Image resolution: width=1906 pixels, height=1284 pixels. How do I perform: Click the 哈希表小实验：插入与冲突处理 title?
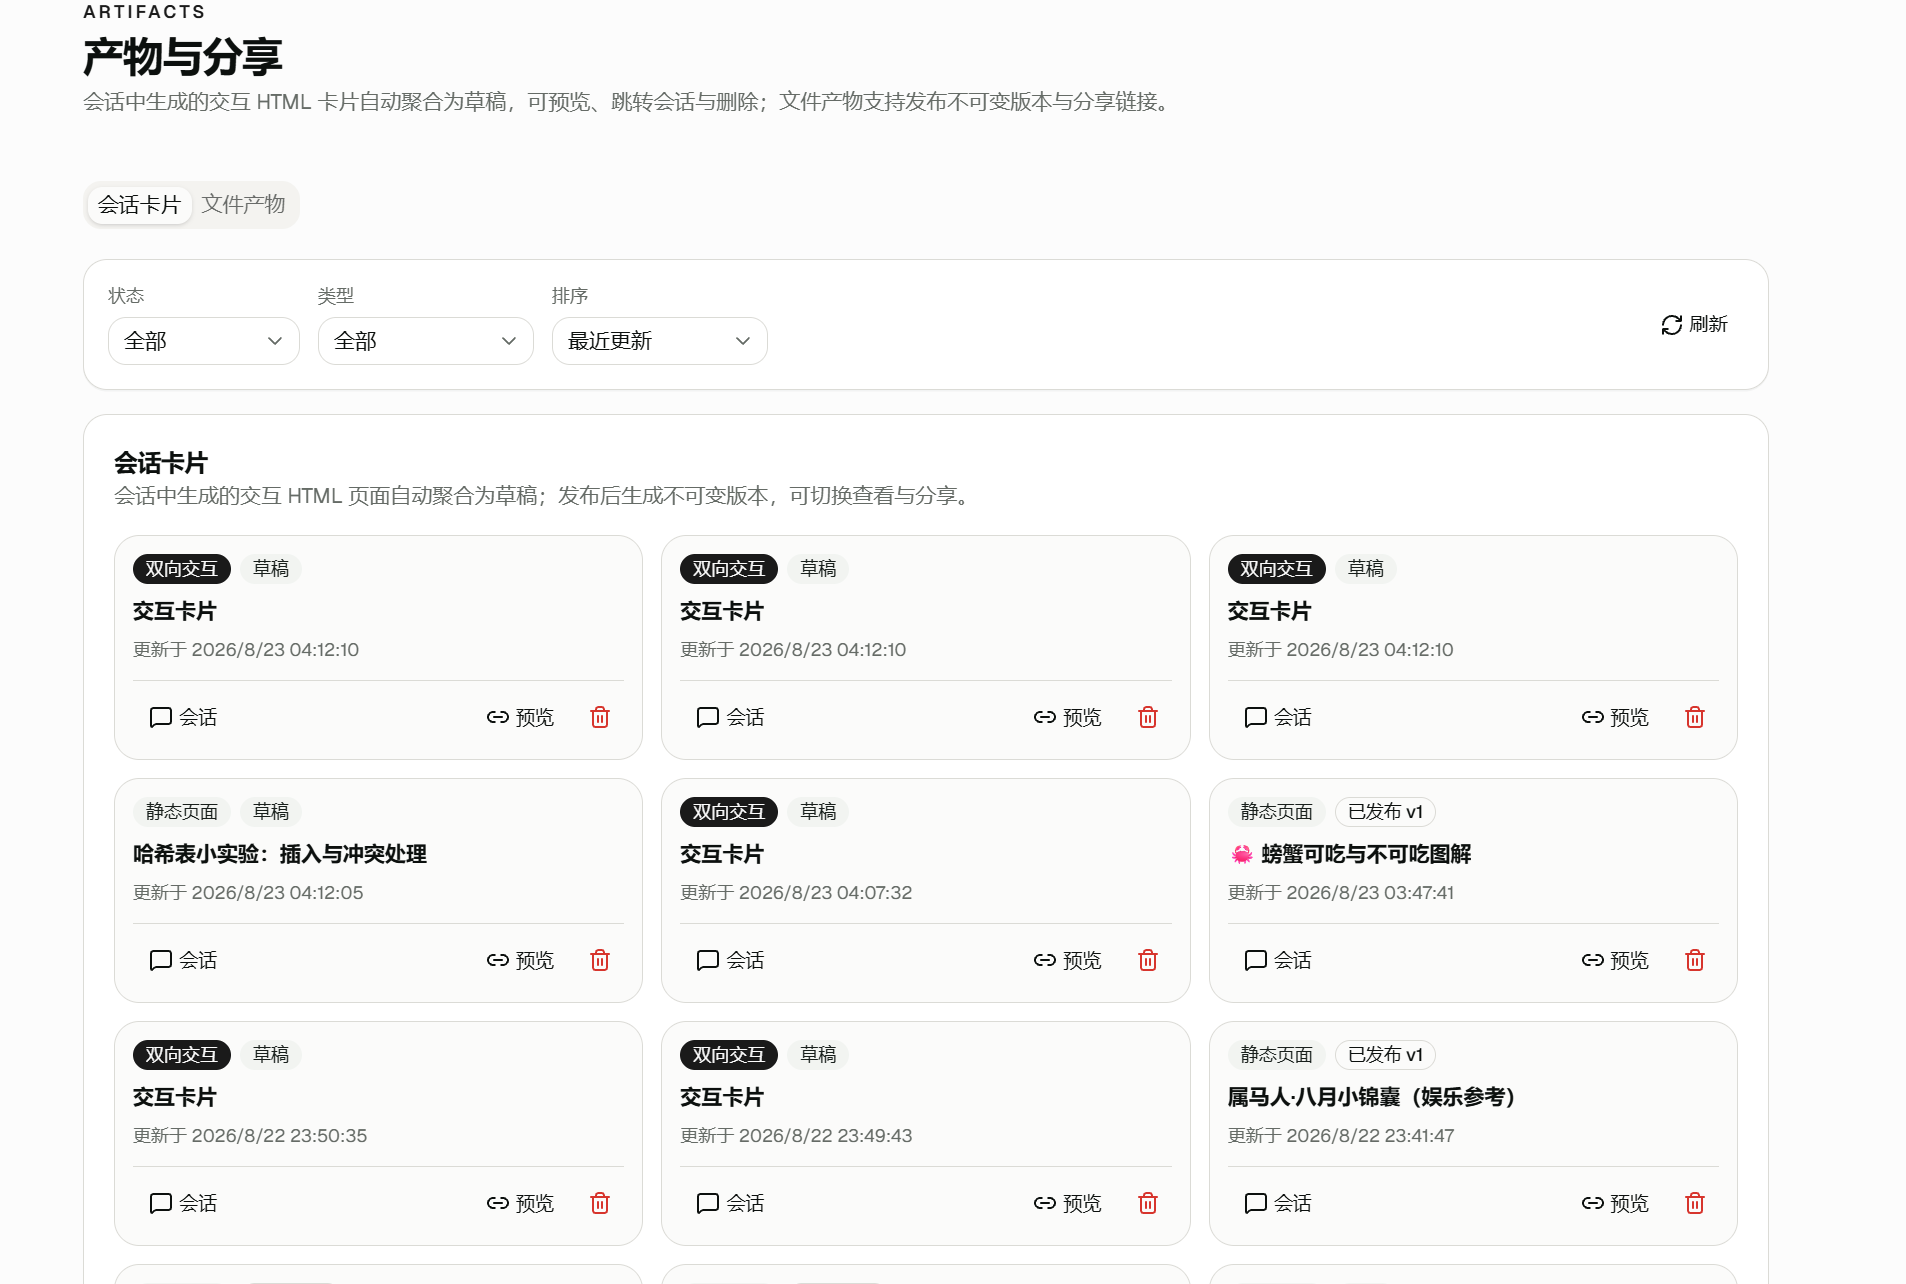click(x=280, y=854)
